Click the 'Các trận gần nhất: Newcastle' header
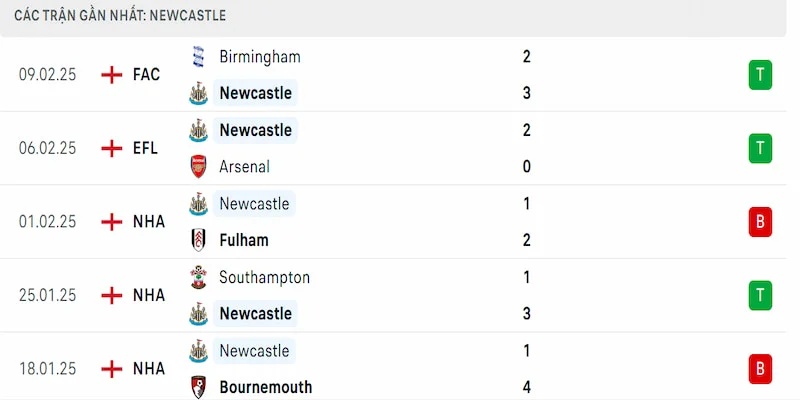This screenshot has width=800, height=400. pos(120,16)
